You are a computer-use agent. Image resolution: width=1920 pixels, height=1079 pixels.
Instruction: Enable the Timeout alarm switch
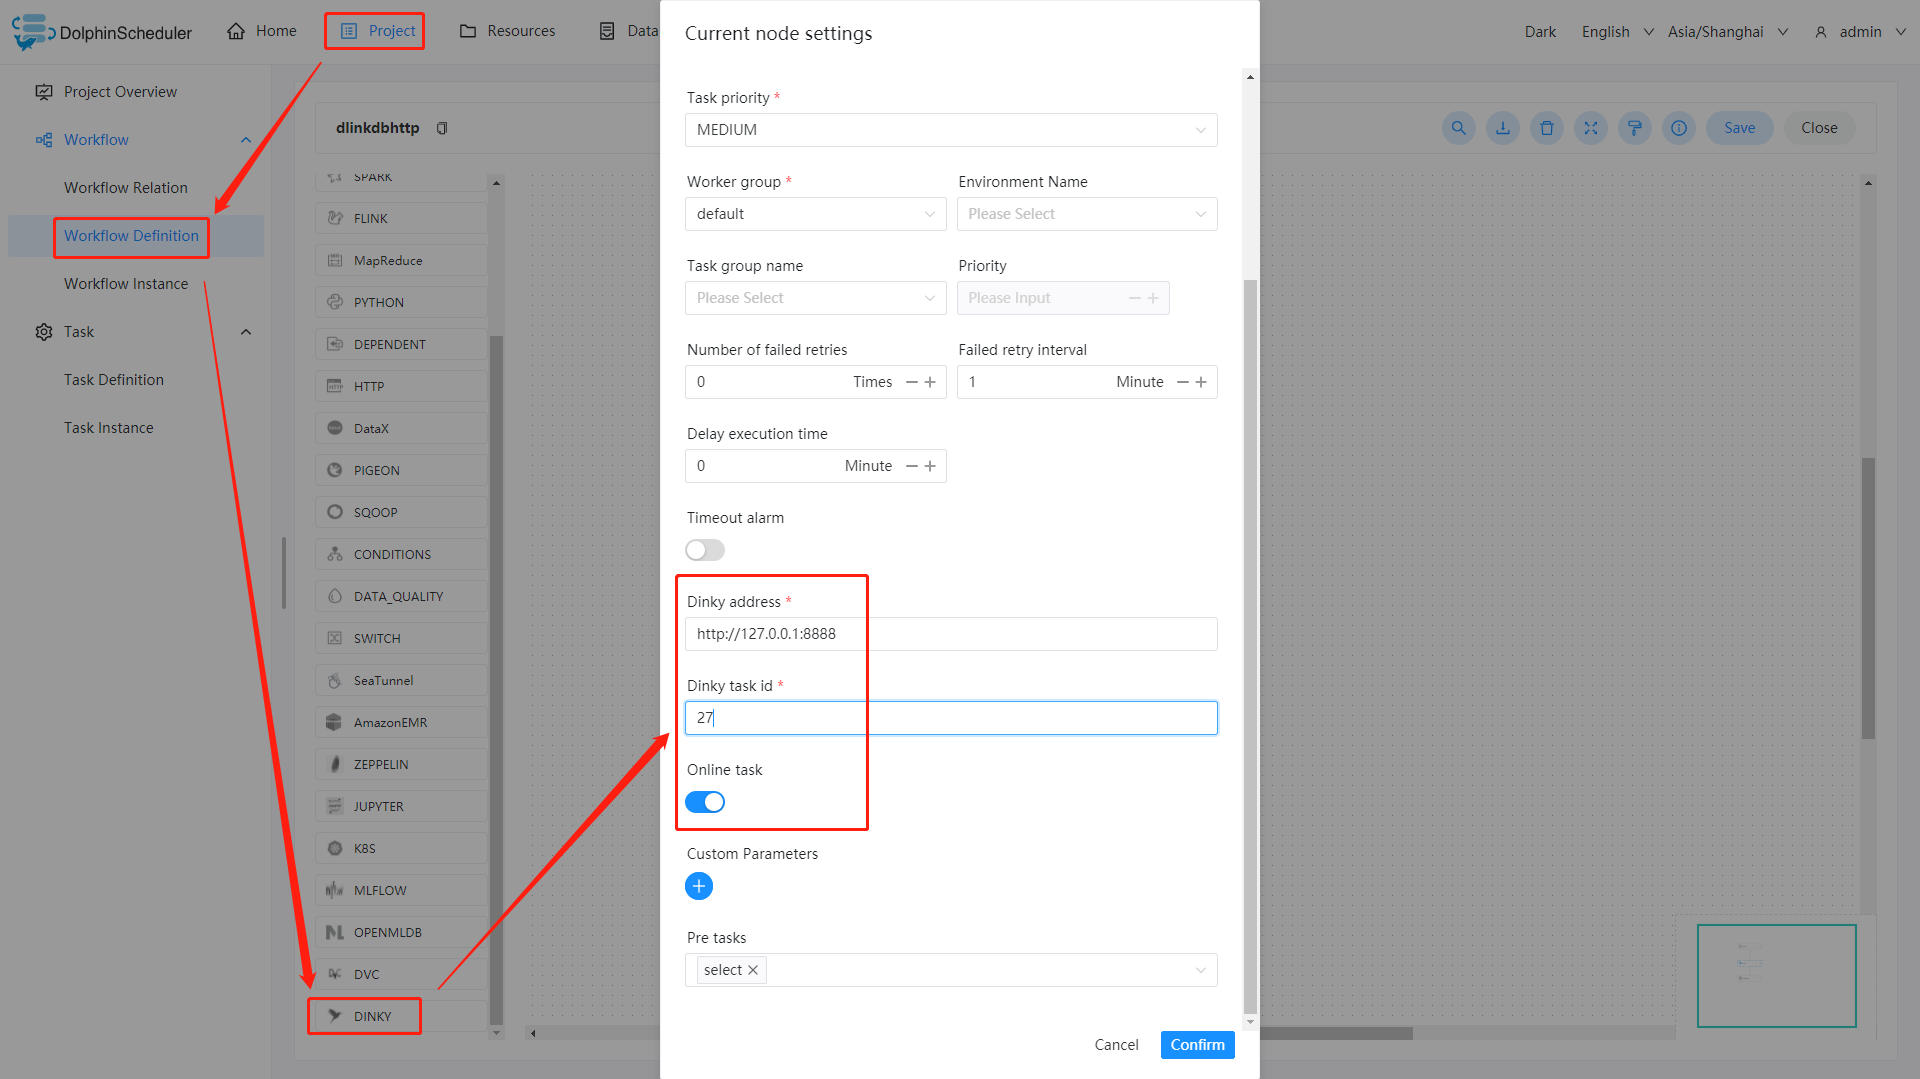coord(705,550)
